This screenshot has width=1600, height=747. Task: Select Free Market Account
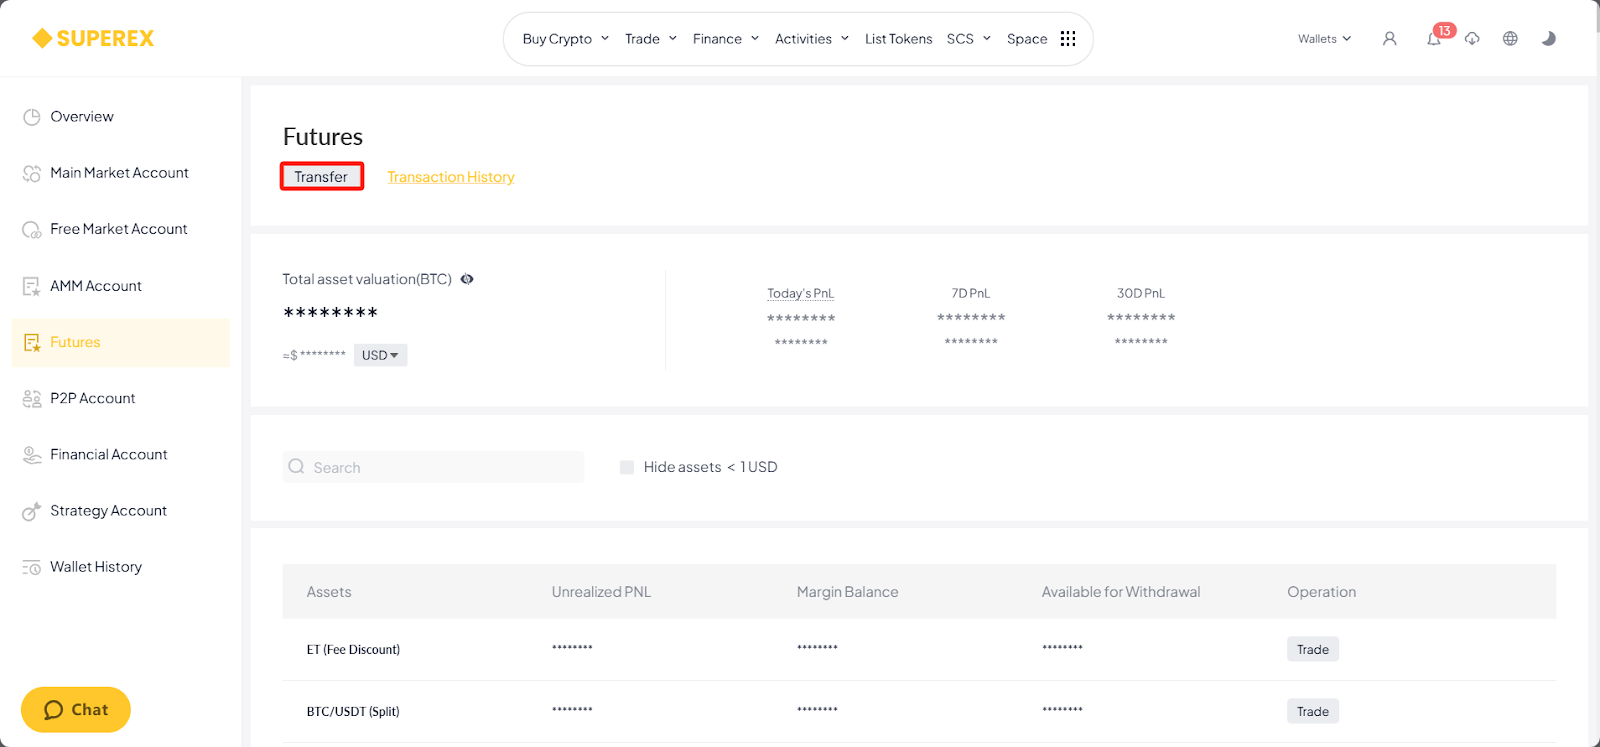(121, 229)
